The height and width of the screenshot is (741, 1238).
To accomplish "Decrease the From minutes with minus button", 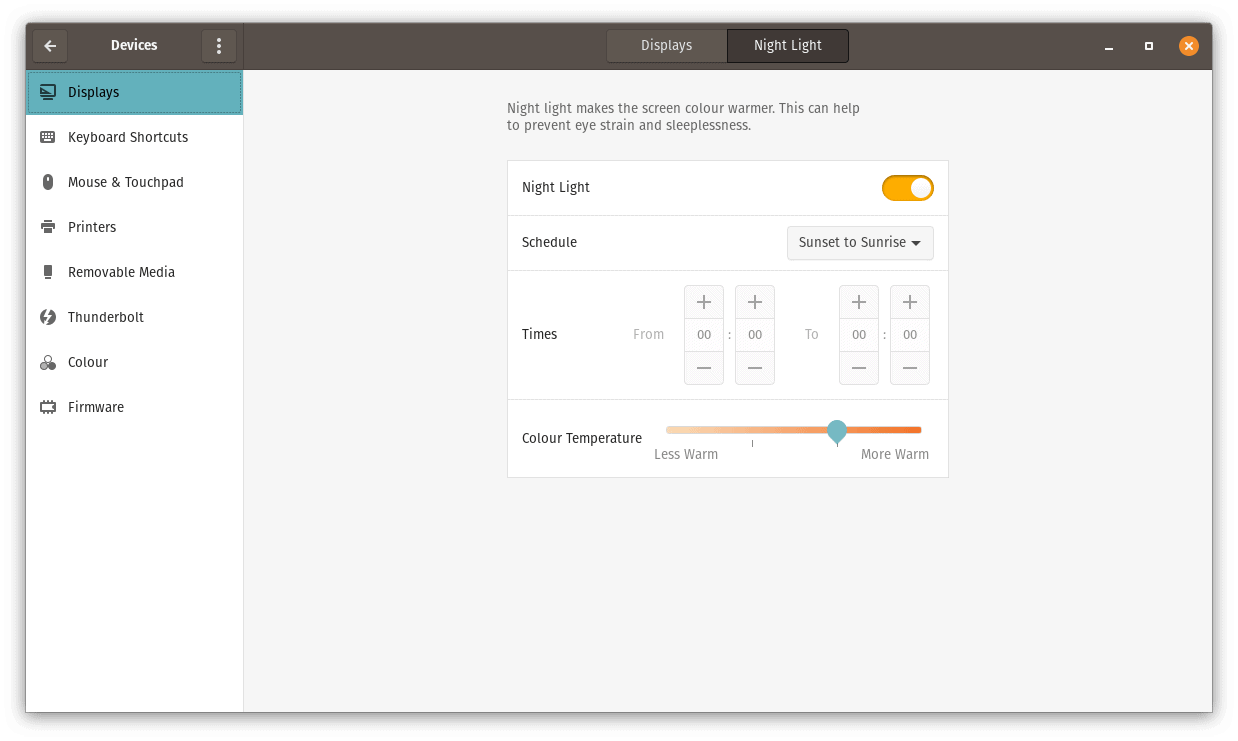I will point(755,368).
